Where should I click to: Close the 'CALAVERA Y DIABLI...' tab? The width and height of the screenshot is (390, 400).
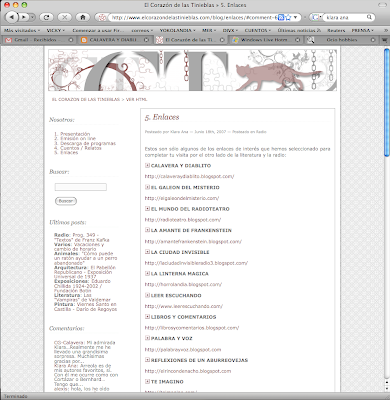coord(146,40)
